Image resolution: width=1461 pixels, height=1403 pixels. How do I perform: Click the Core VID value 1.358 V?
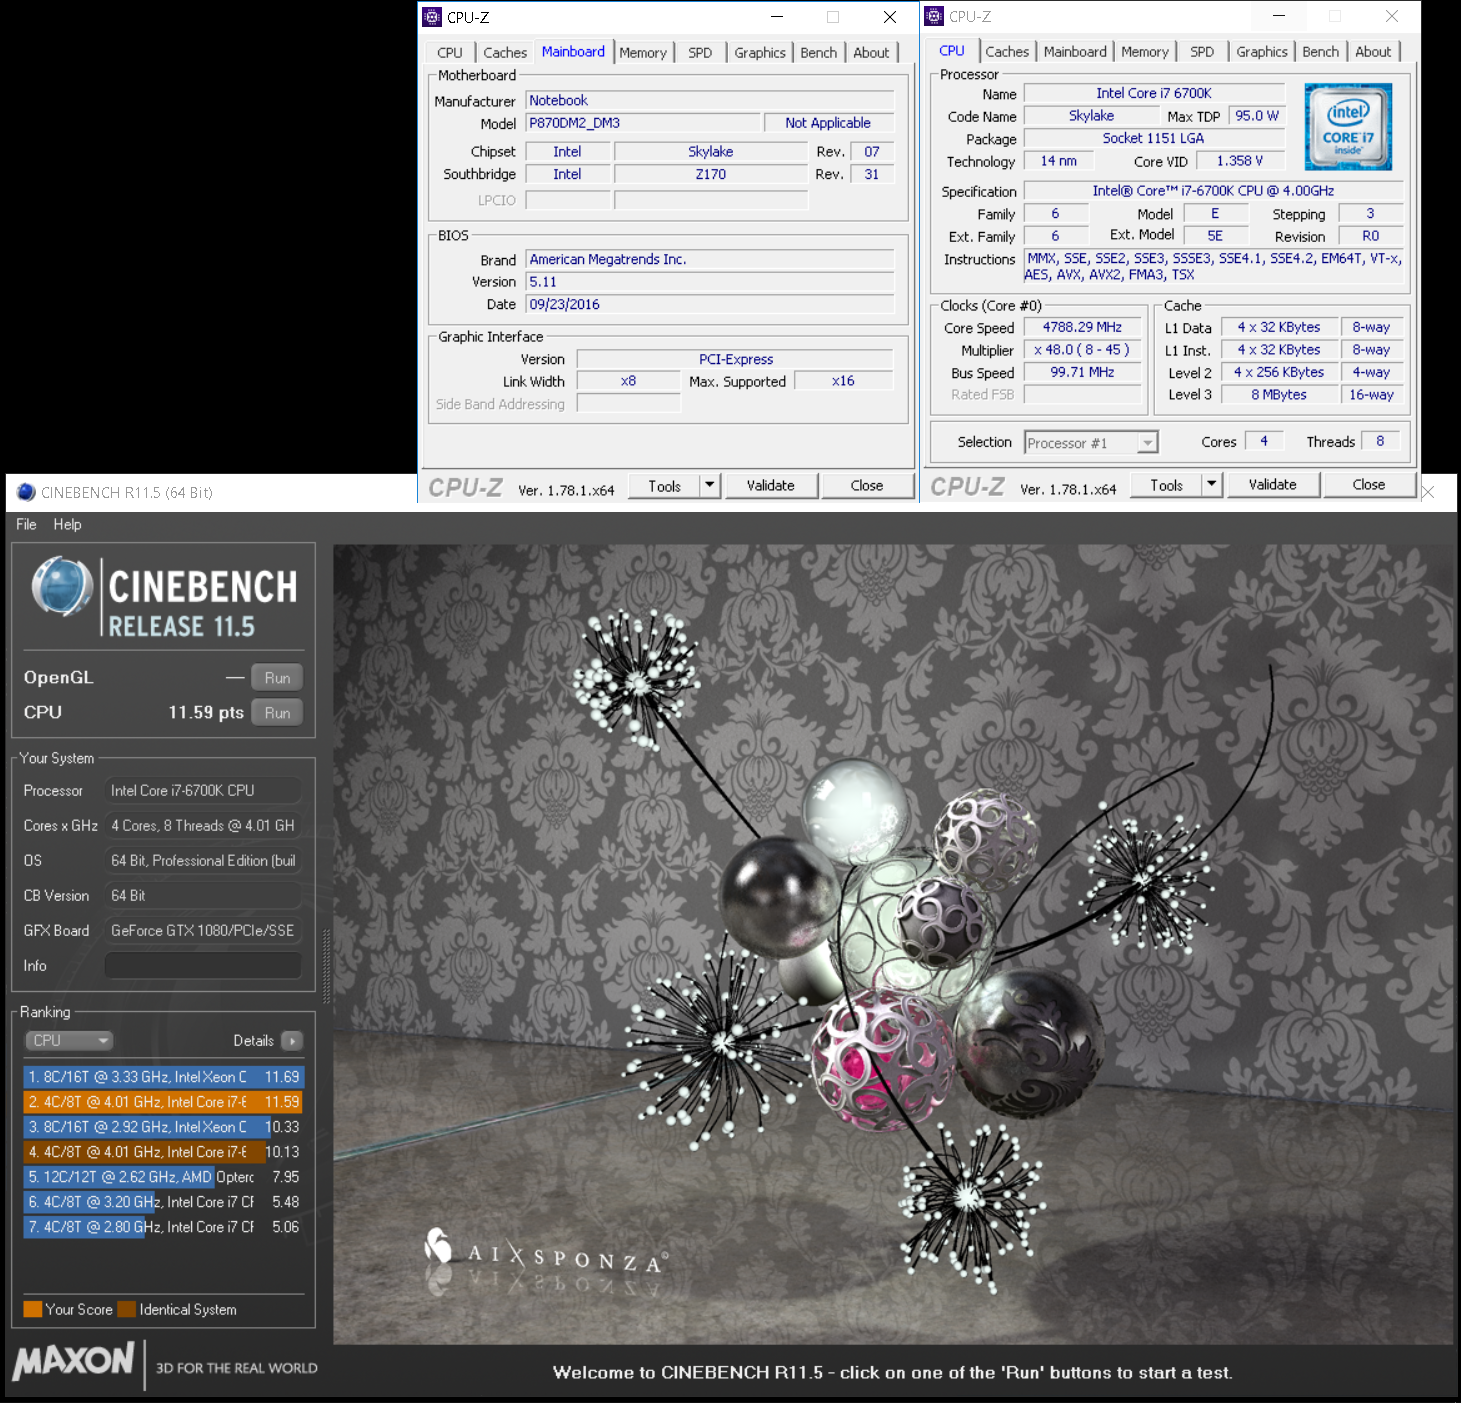[x=1240, y=161]
